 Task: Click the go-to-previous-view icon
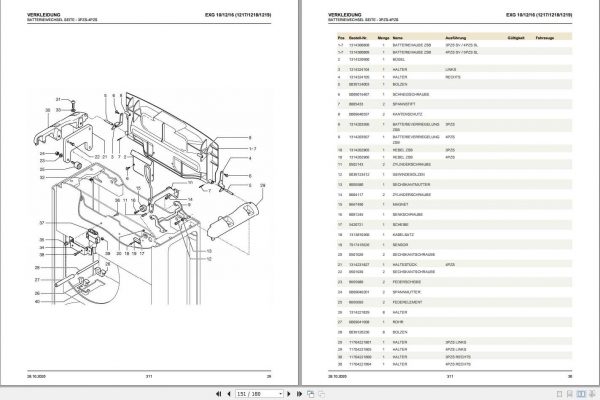tap(311, 394)
